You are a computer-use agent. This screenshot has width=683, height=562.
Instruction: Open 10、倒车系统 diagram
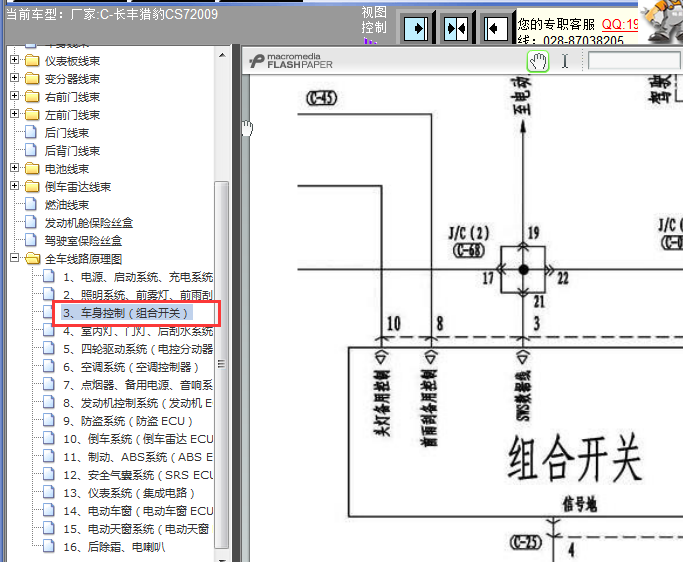pos(138,439)
